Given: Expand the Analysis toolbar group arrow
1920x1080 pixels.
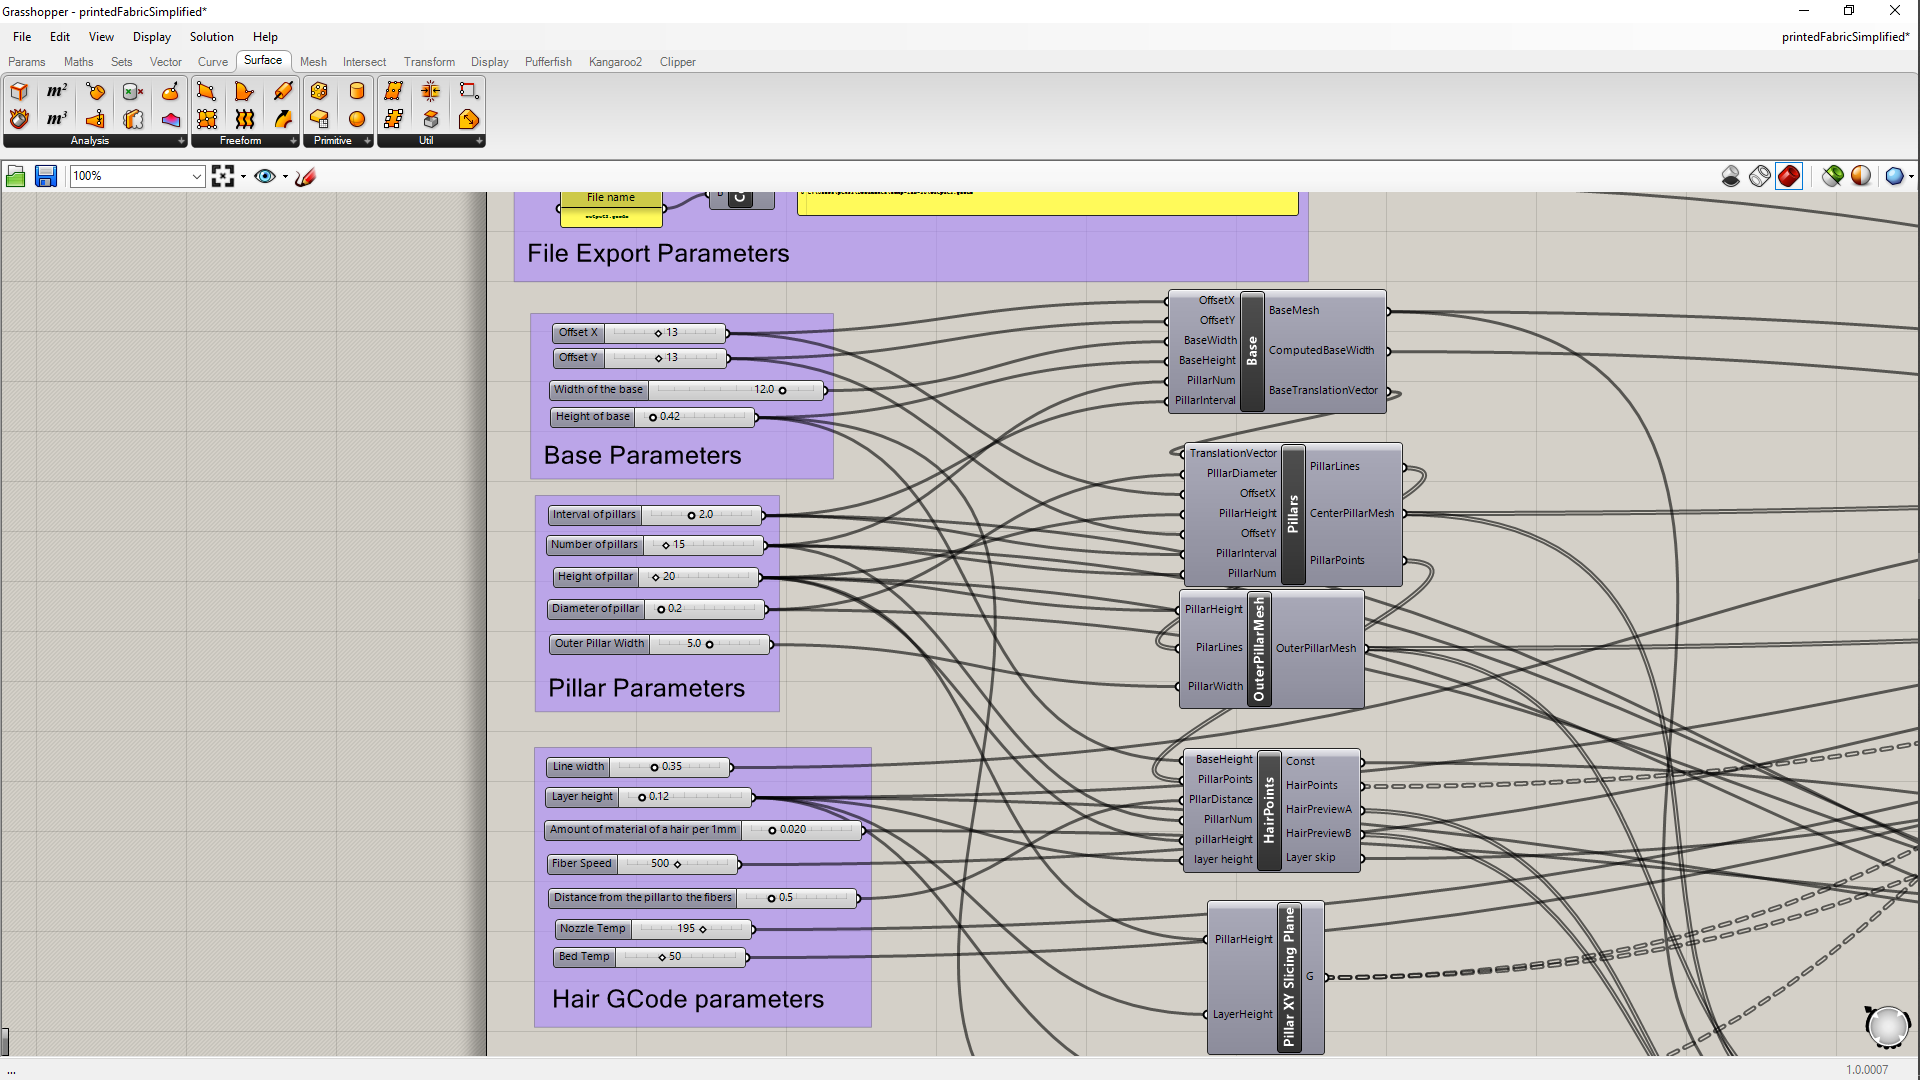Looking at the screenshot, I should coord(181,141).
